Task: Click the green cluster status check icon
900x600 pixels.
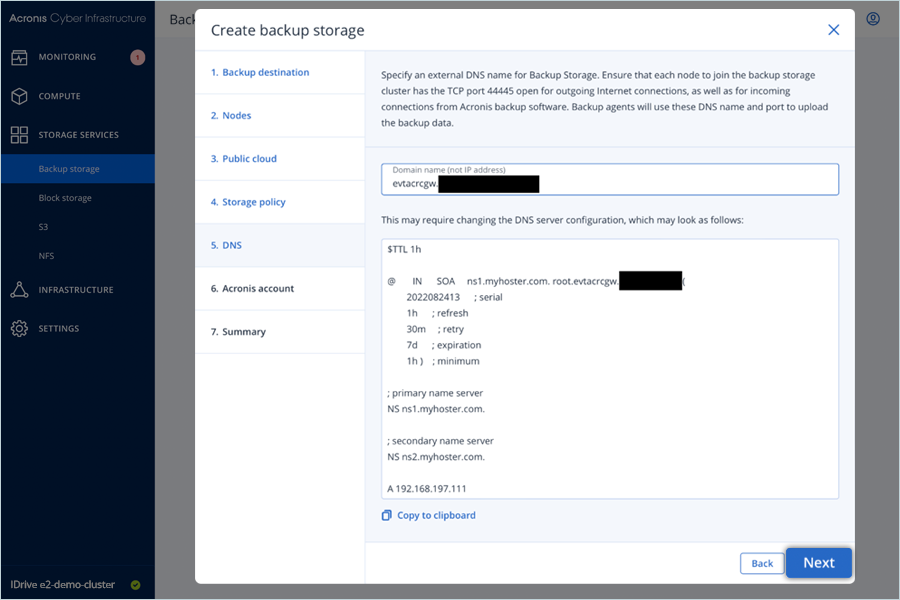Action: pos(135,585)
